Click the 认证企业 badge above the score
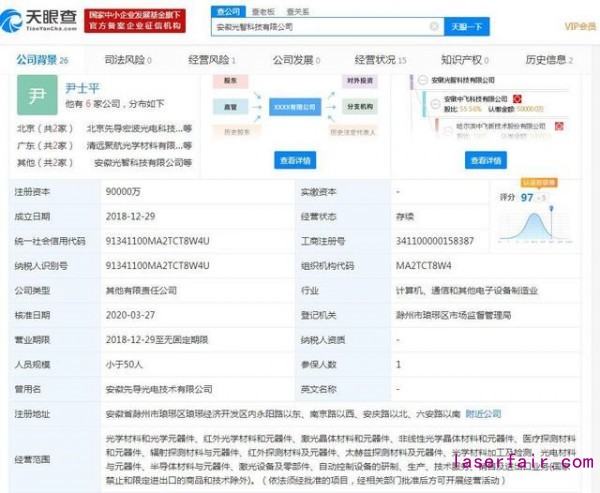The height and width of the screenshot is (493, 600). point(538,183)
